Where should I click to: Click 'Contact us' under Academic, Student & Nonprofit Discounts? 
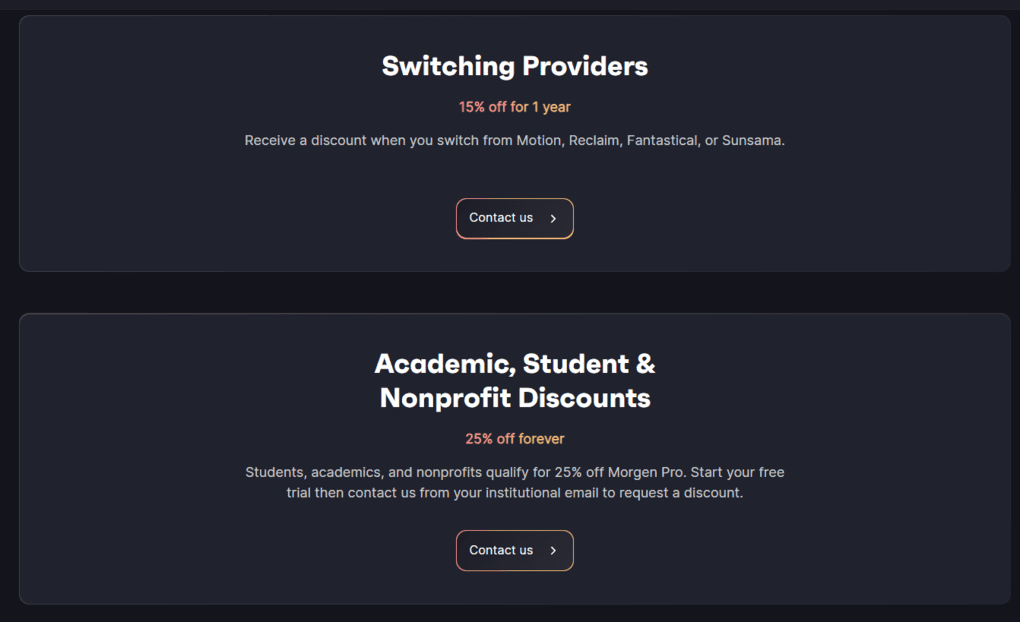click(x=514, y=550)
